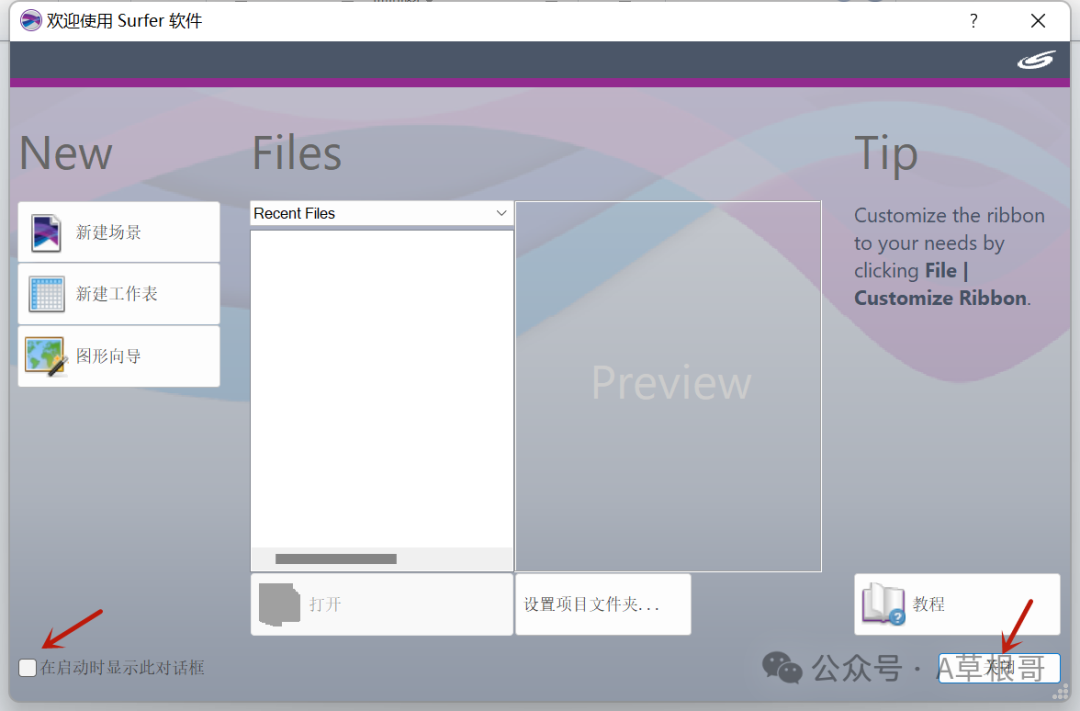This screenshot has height=711, width=1080.
Task: Click the Surfer app icon in title bar
Action: [x=31, y=20]
